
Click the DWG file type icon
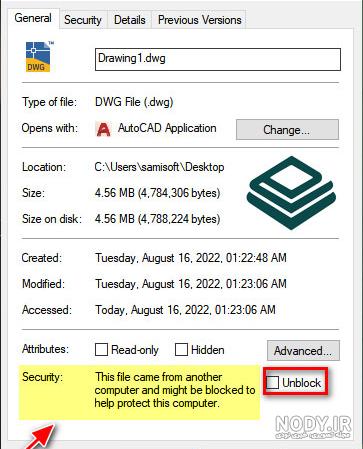(x=39, y=56)
